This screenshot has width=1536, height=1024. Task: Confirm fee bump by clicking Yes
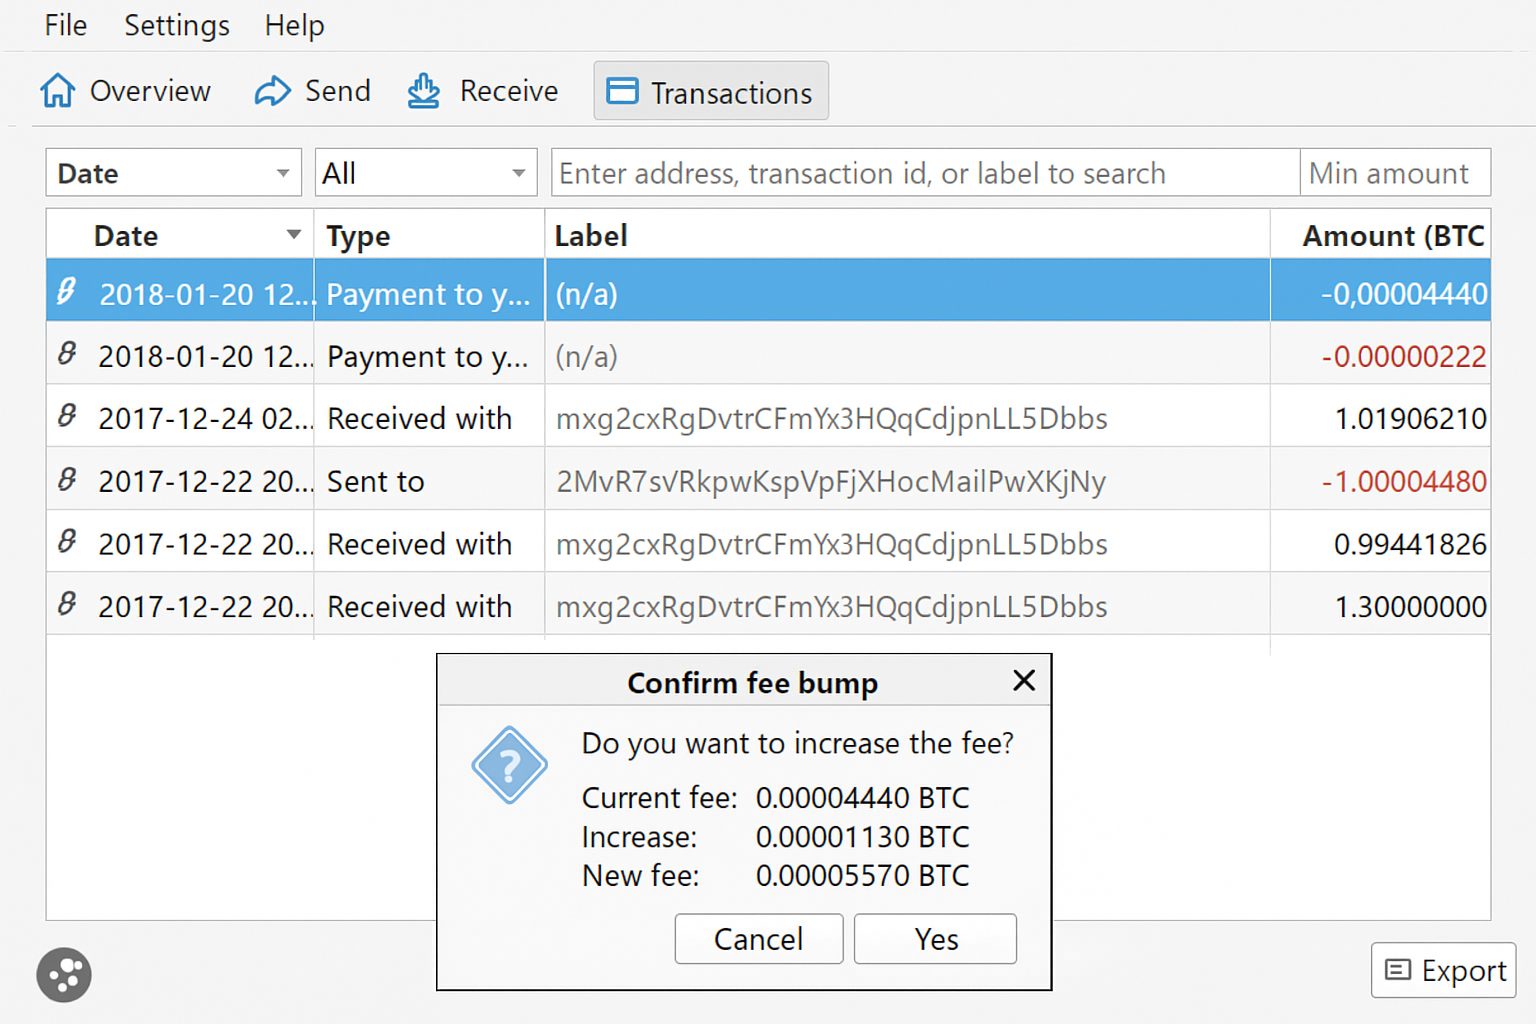(933, 938)
